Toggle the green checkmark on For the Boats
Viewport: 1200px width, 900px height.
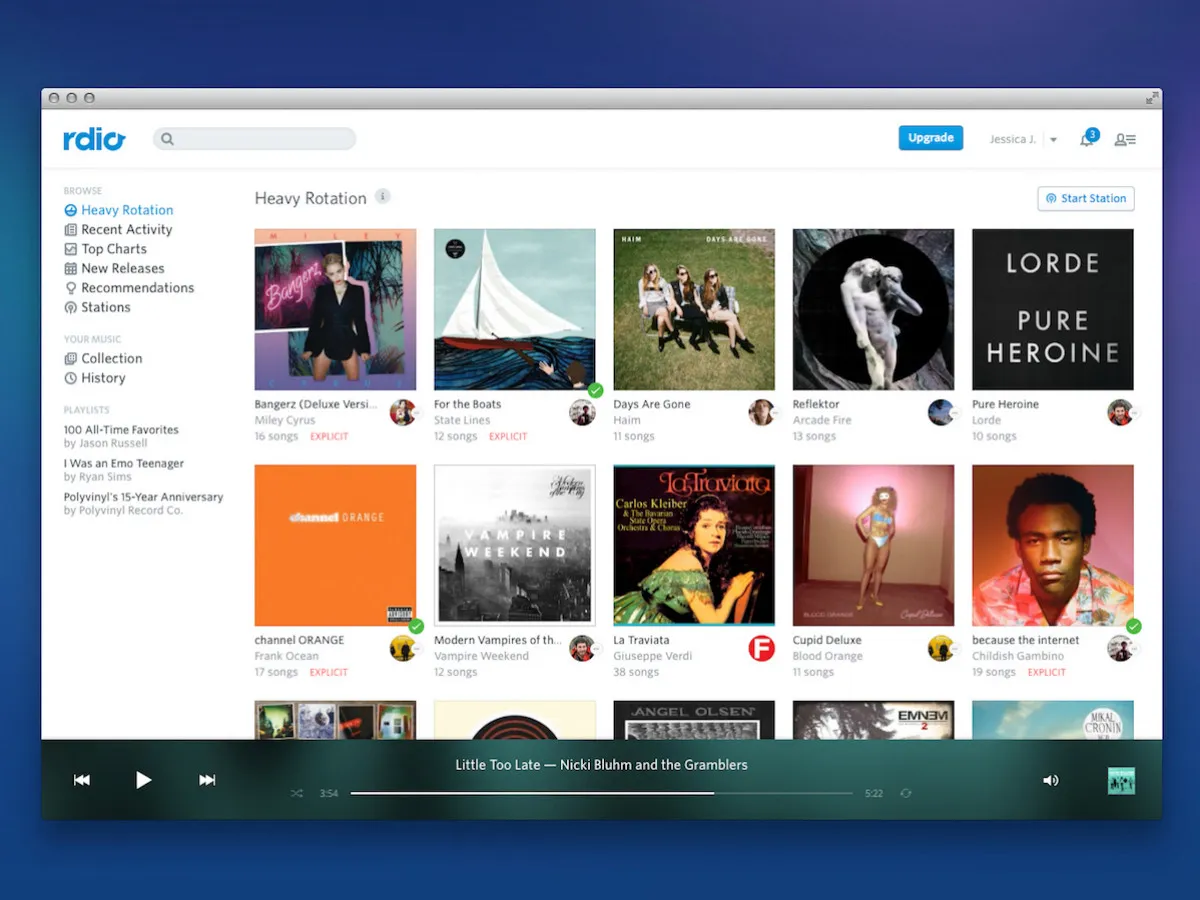click(595, 389)
